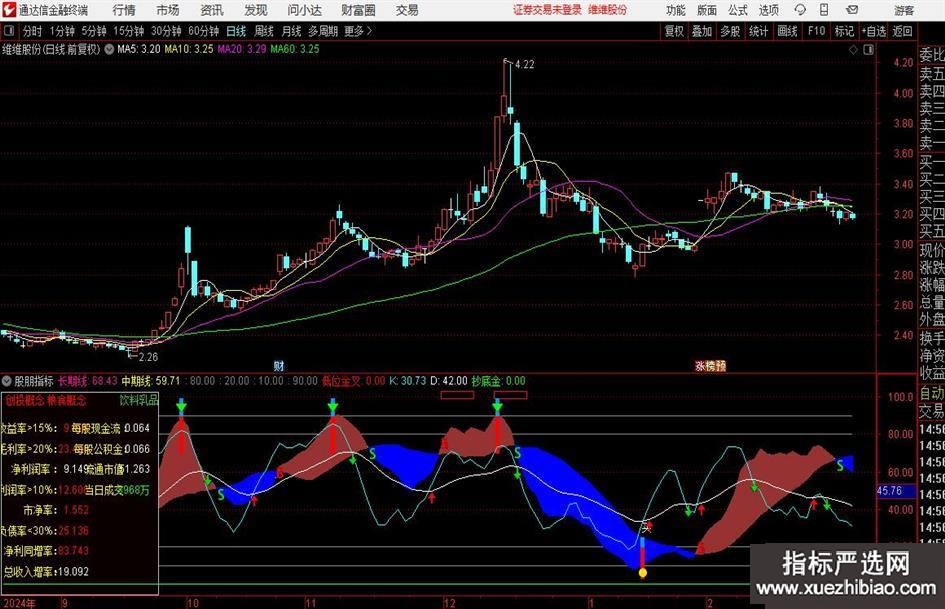Click the 复权 toolbar button
945x609 pixels.
coord(674,31)
